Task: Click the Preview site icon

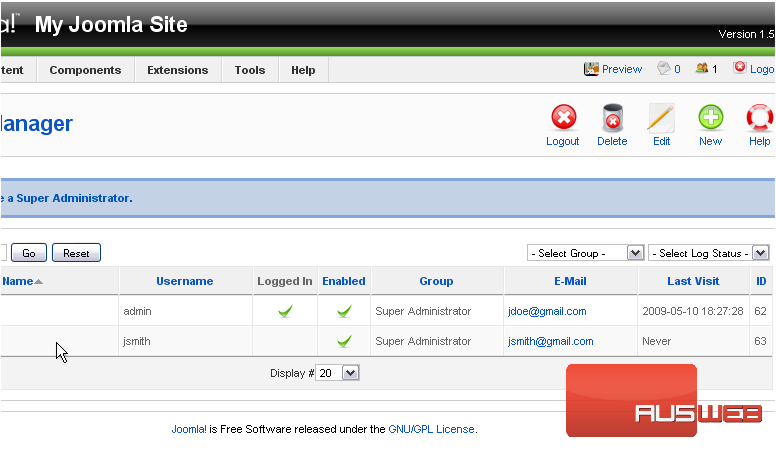Action: 592,69
